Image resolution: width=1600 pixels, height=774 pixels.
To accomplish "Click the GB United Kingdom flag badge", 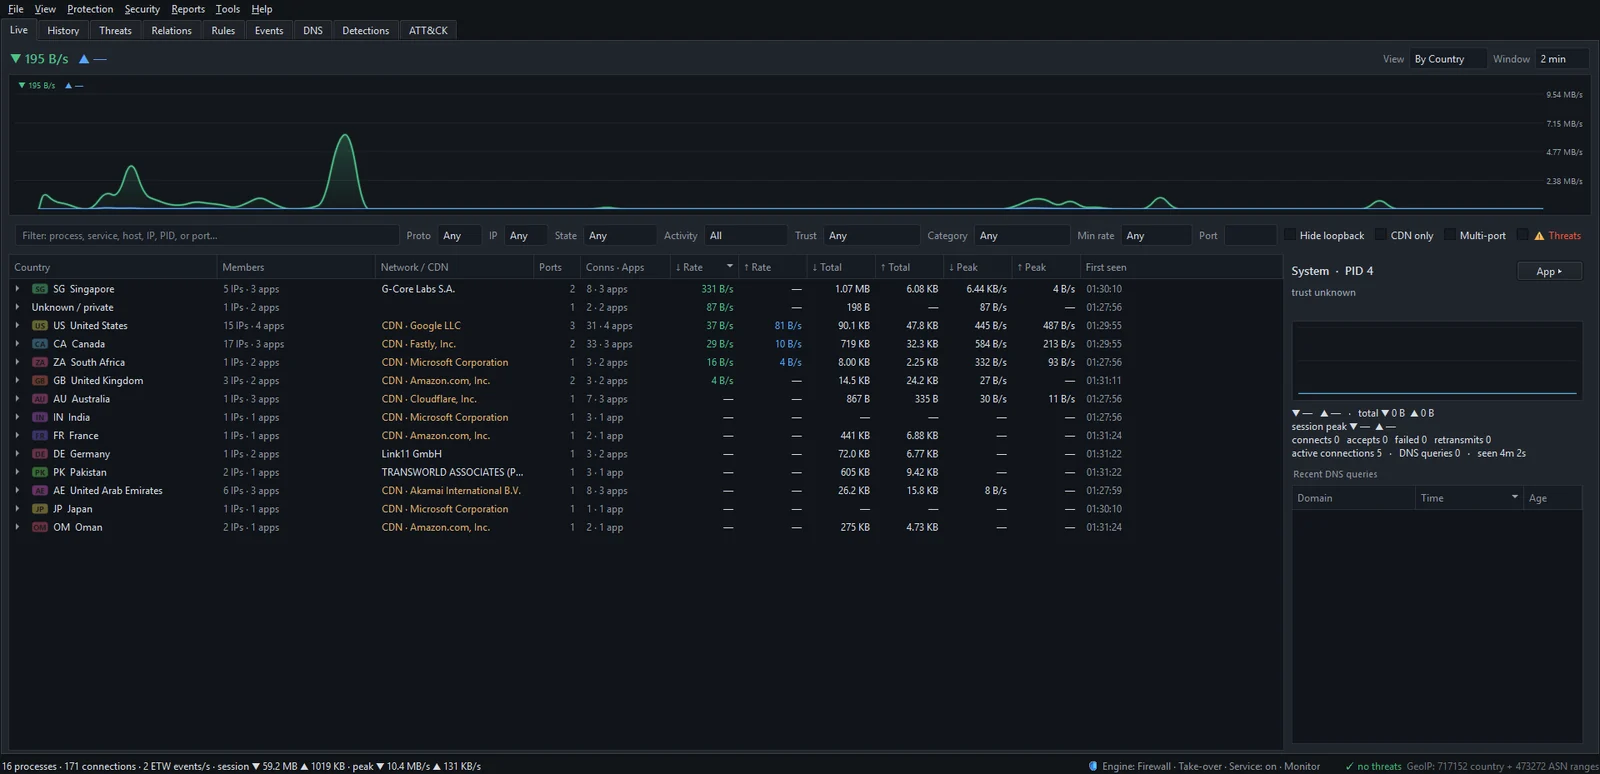I will [40, 381].
